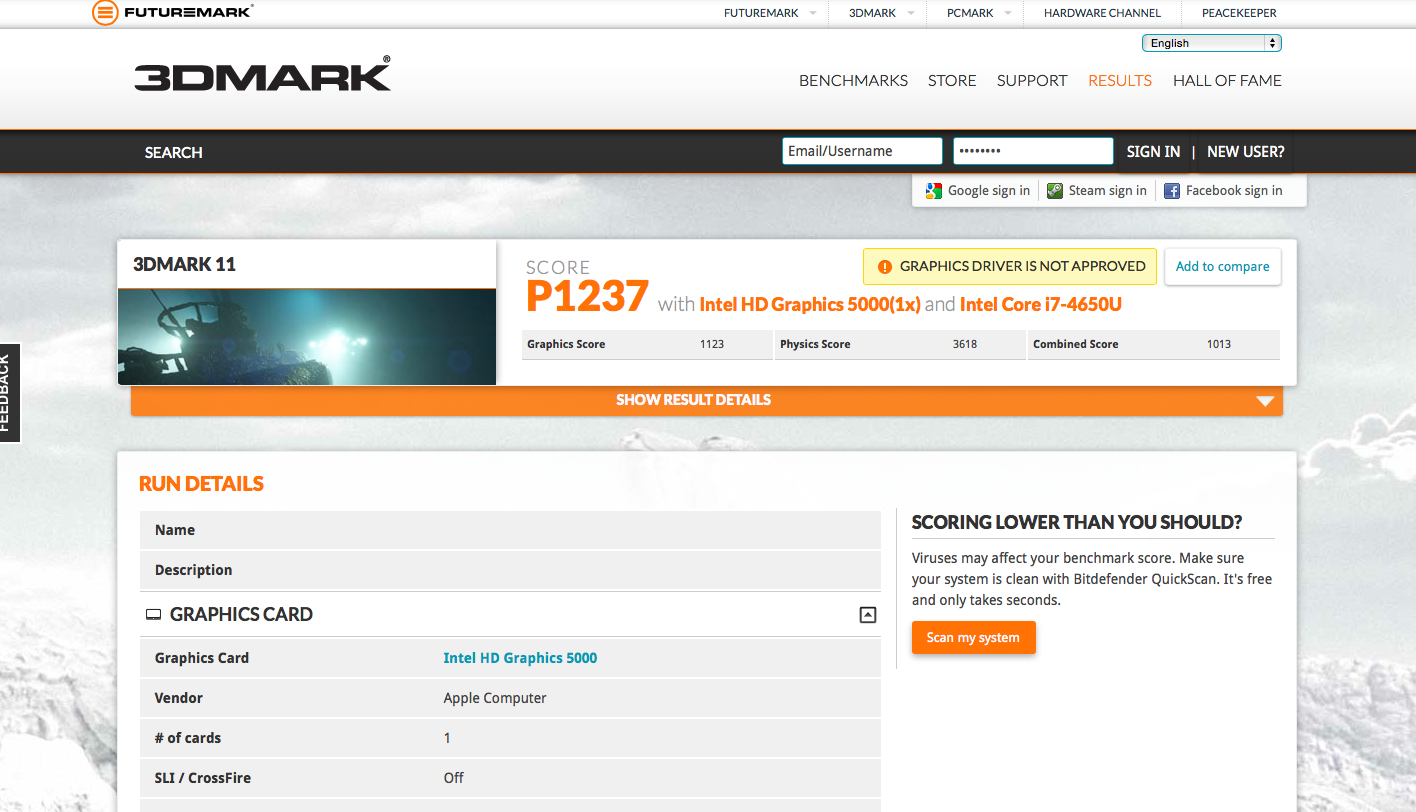1416x812 pixels.
Task: Click Physics Score value 3618
Action: coord(965,344)
